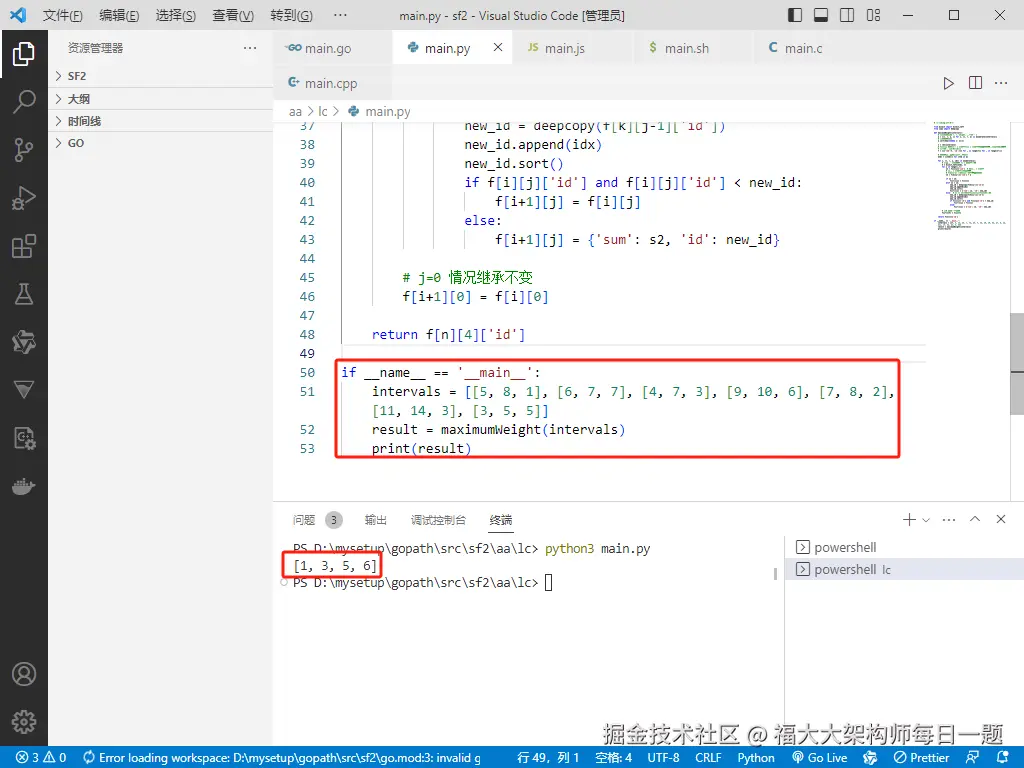Expand the SF2 folder section
The image size is (1024, 768).
pyautogui.click(x=161, y=76)
